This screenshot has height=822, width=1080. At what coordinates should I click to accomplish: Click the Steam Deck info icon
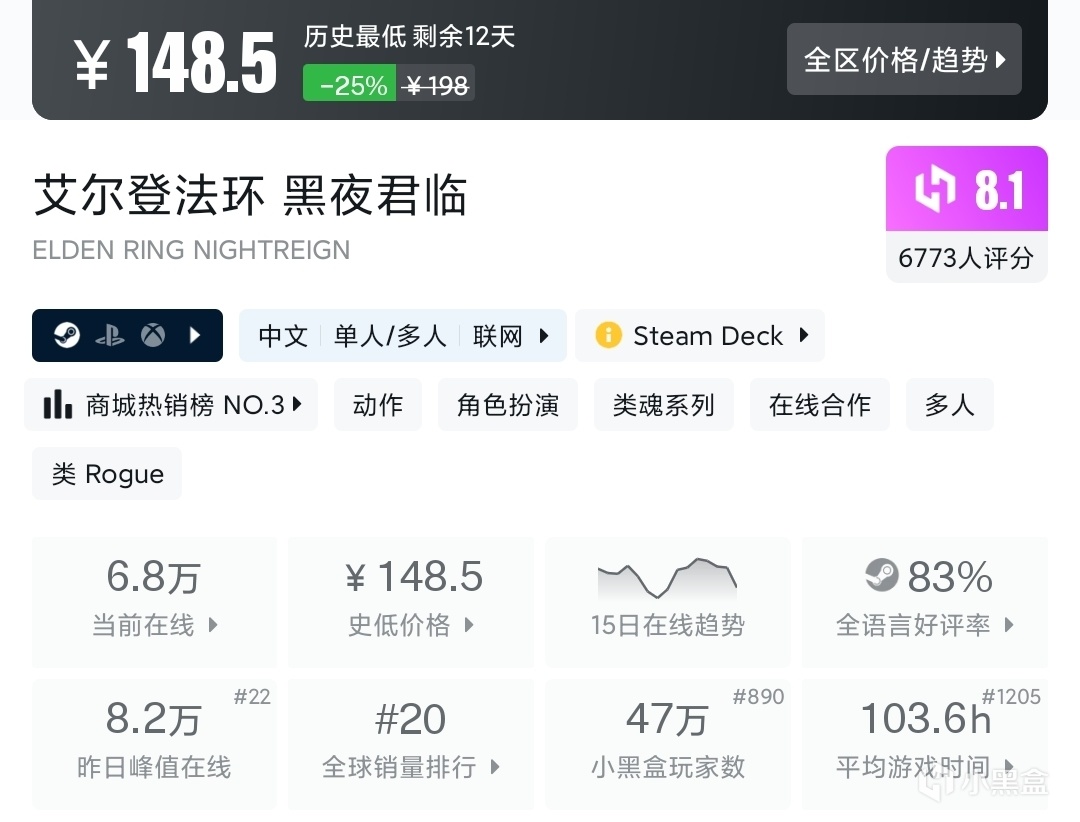(608, 336)
